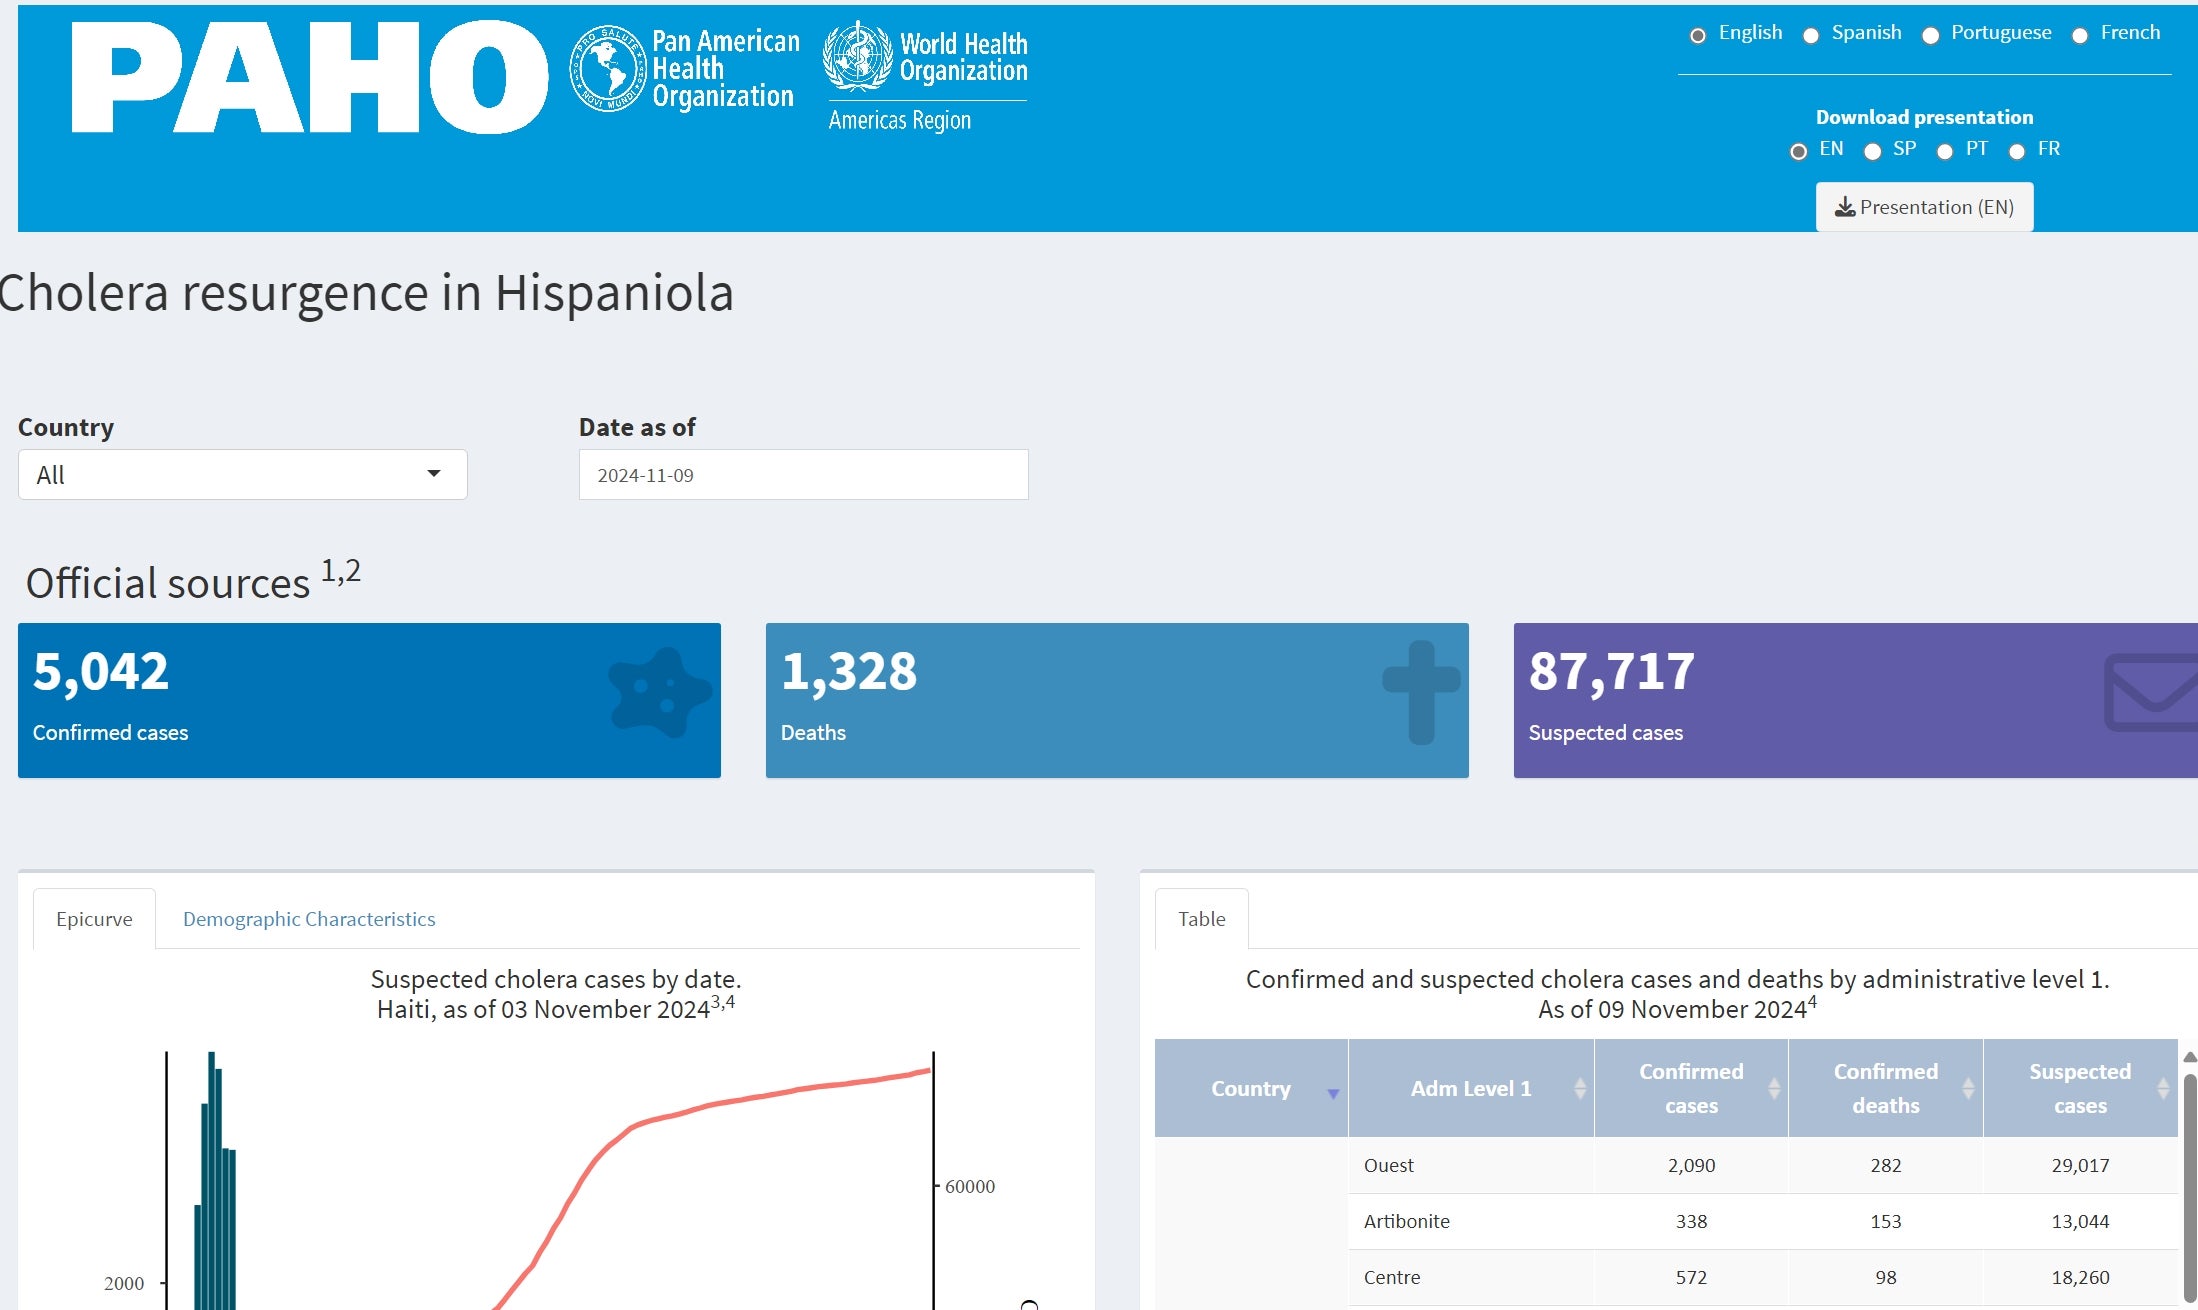Click the Cholera resurgence in Hispaniola title
Image resolution: width=2198 pixels, height=1310 pixels.
[x=366, y=293]
